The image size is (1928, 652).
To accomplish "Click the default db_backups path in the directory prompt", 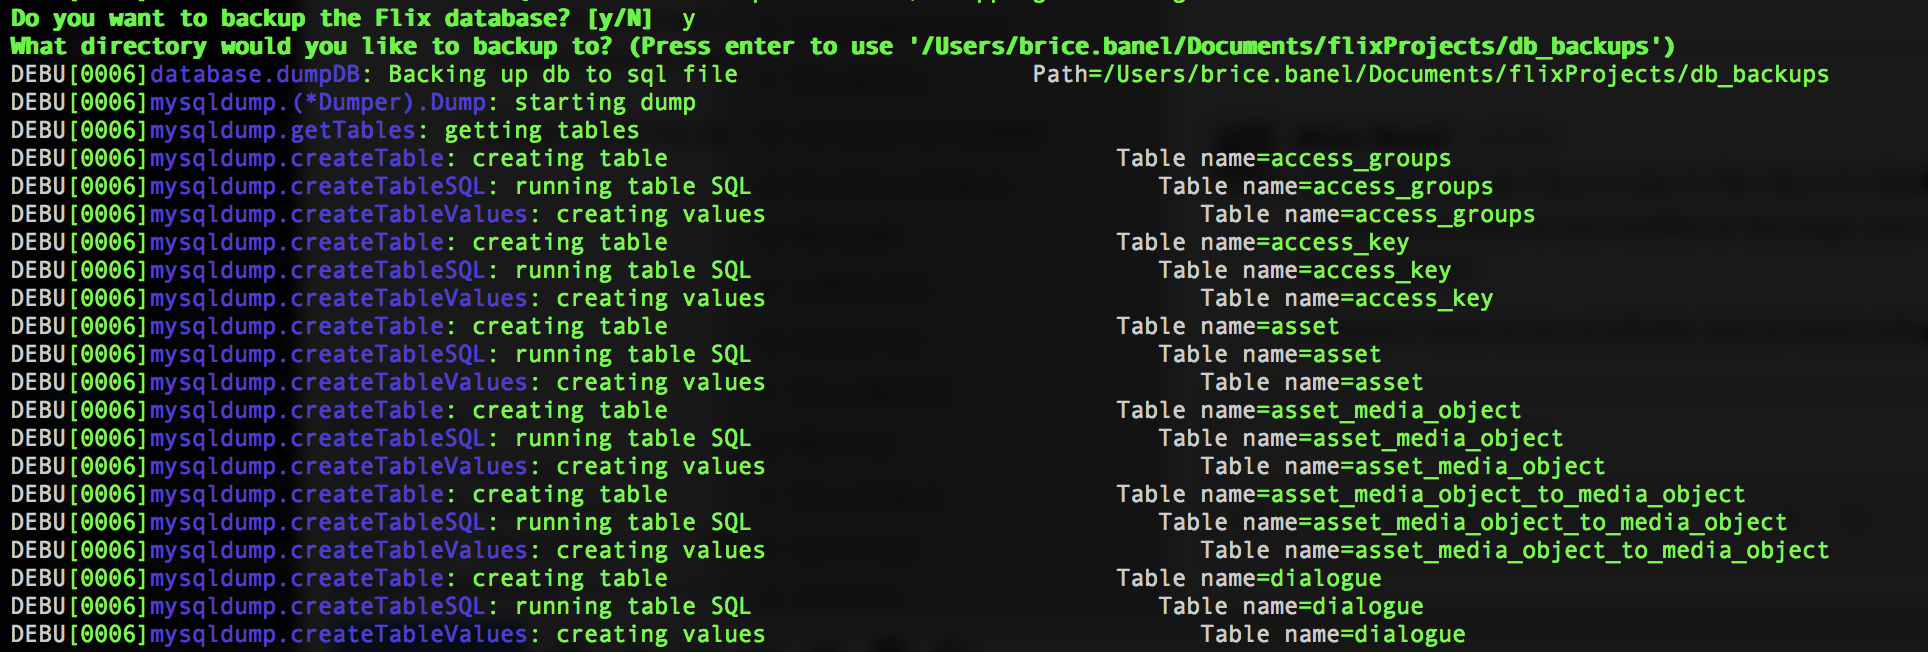I will point(1290,46).
